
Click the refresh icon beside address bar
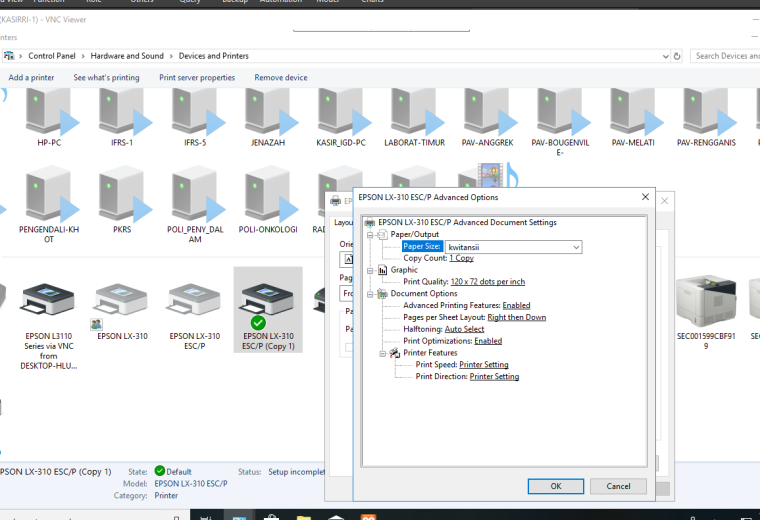(x=677, y=56)
